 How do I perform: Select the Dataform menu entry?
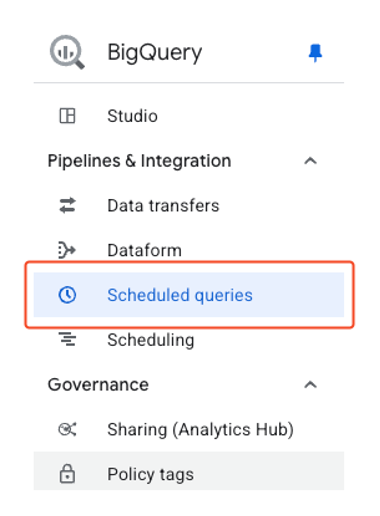tap(189, 250)
